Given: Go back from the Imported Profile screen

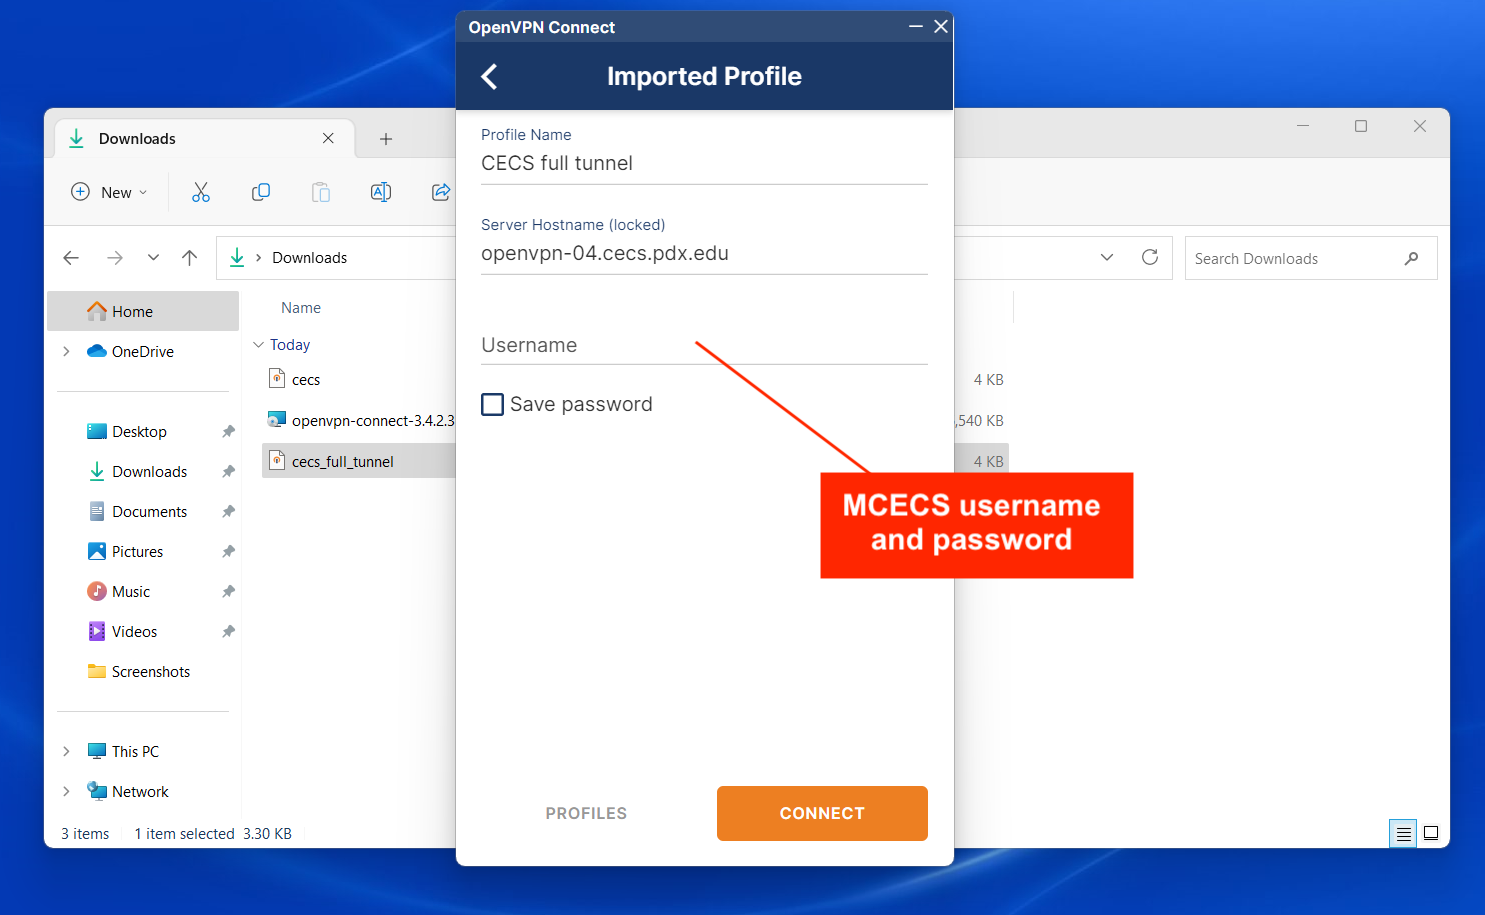Looking at the screenshot, I should coord(489,77).
